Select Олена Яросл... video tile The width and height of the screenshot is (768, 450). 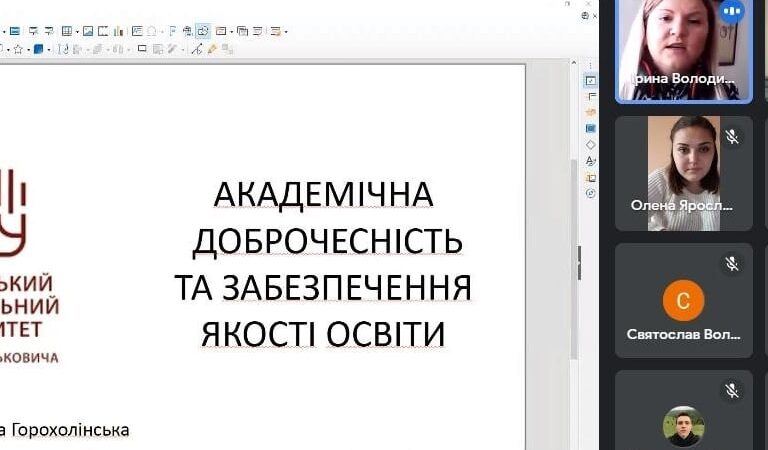coord(684,173)
